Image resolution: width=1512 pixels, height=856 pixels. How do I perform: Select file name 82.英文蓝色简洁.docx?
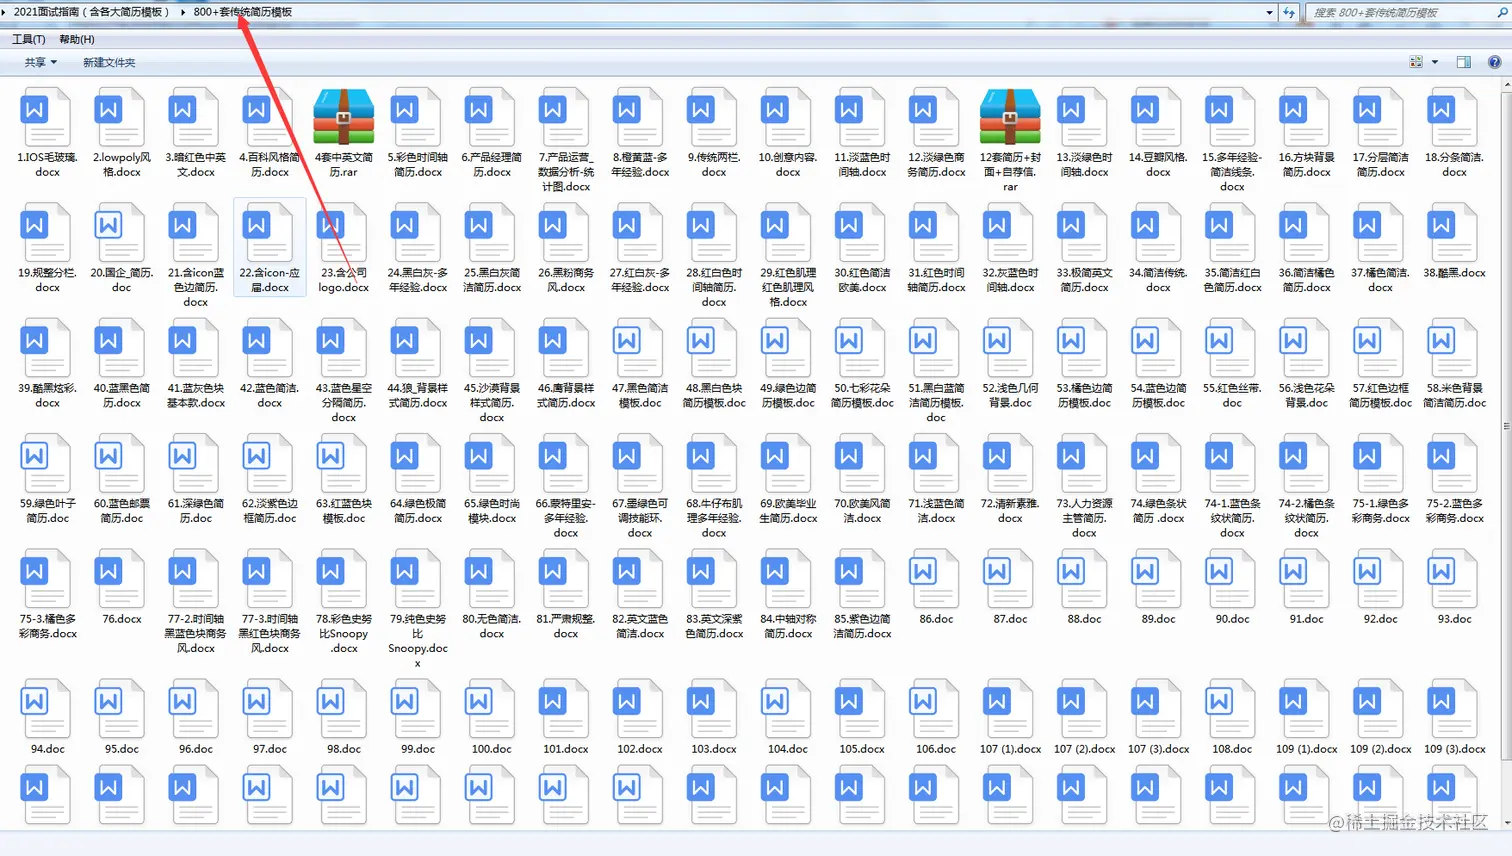point(640,626)
